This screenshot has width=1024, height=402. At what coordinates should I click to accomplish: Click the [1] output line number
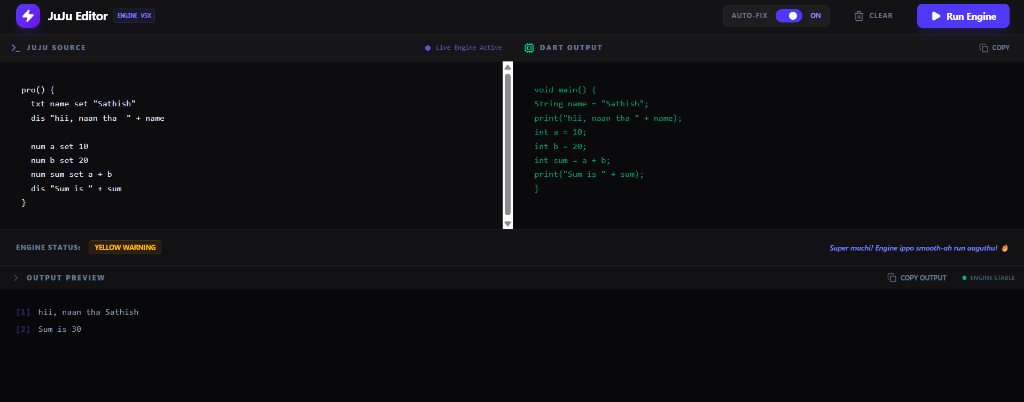click(x=23, y=312)
